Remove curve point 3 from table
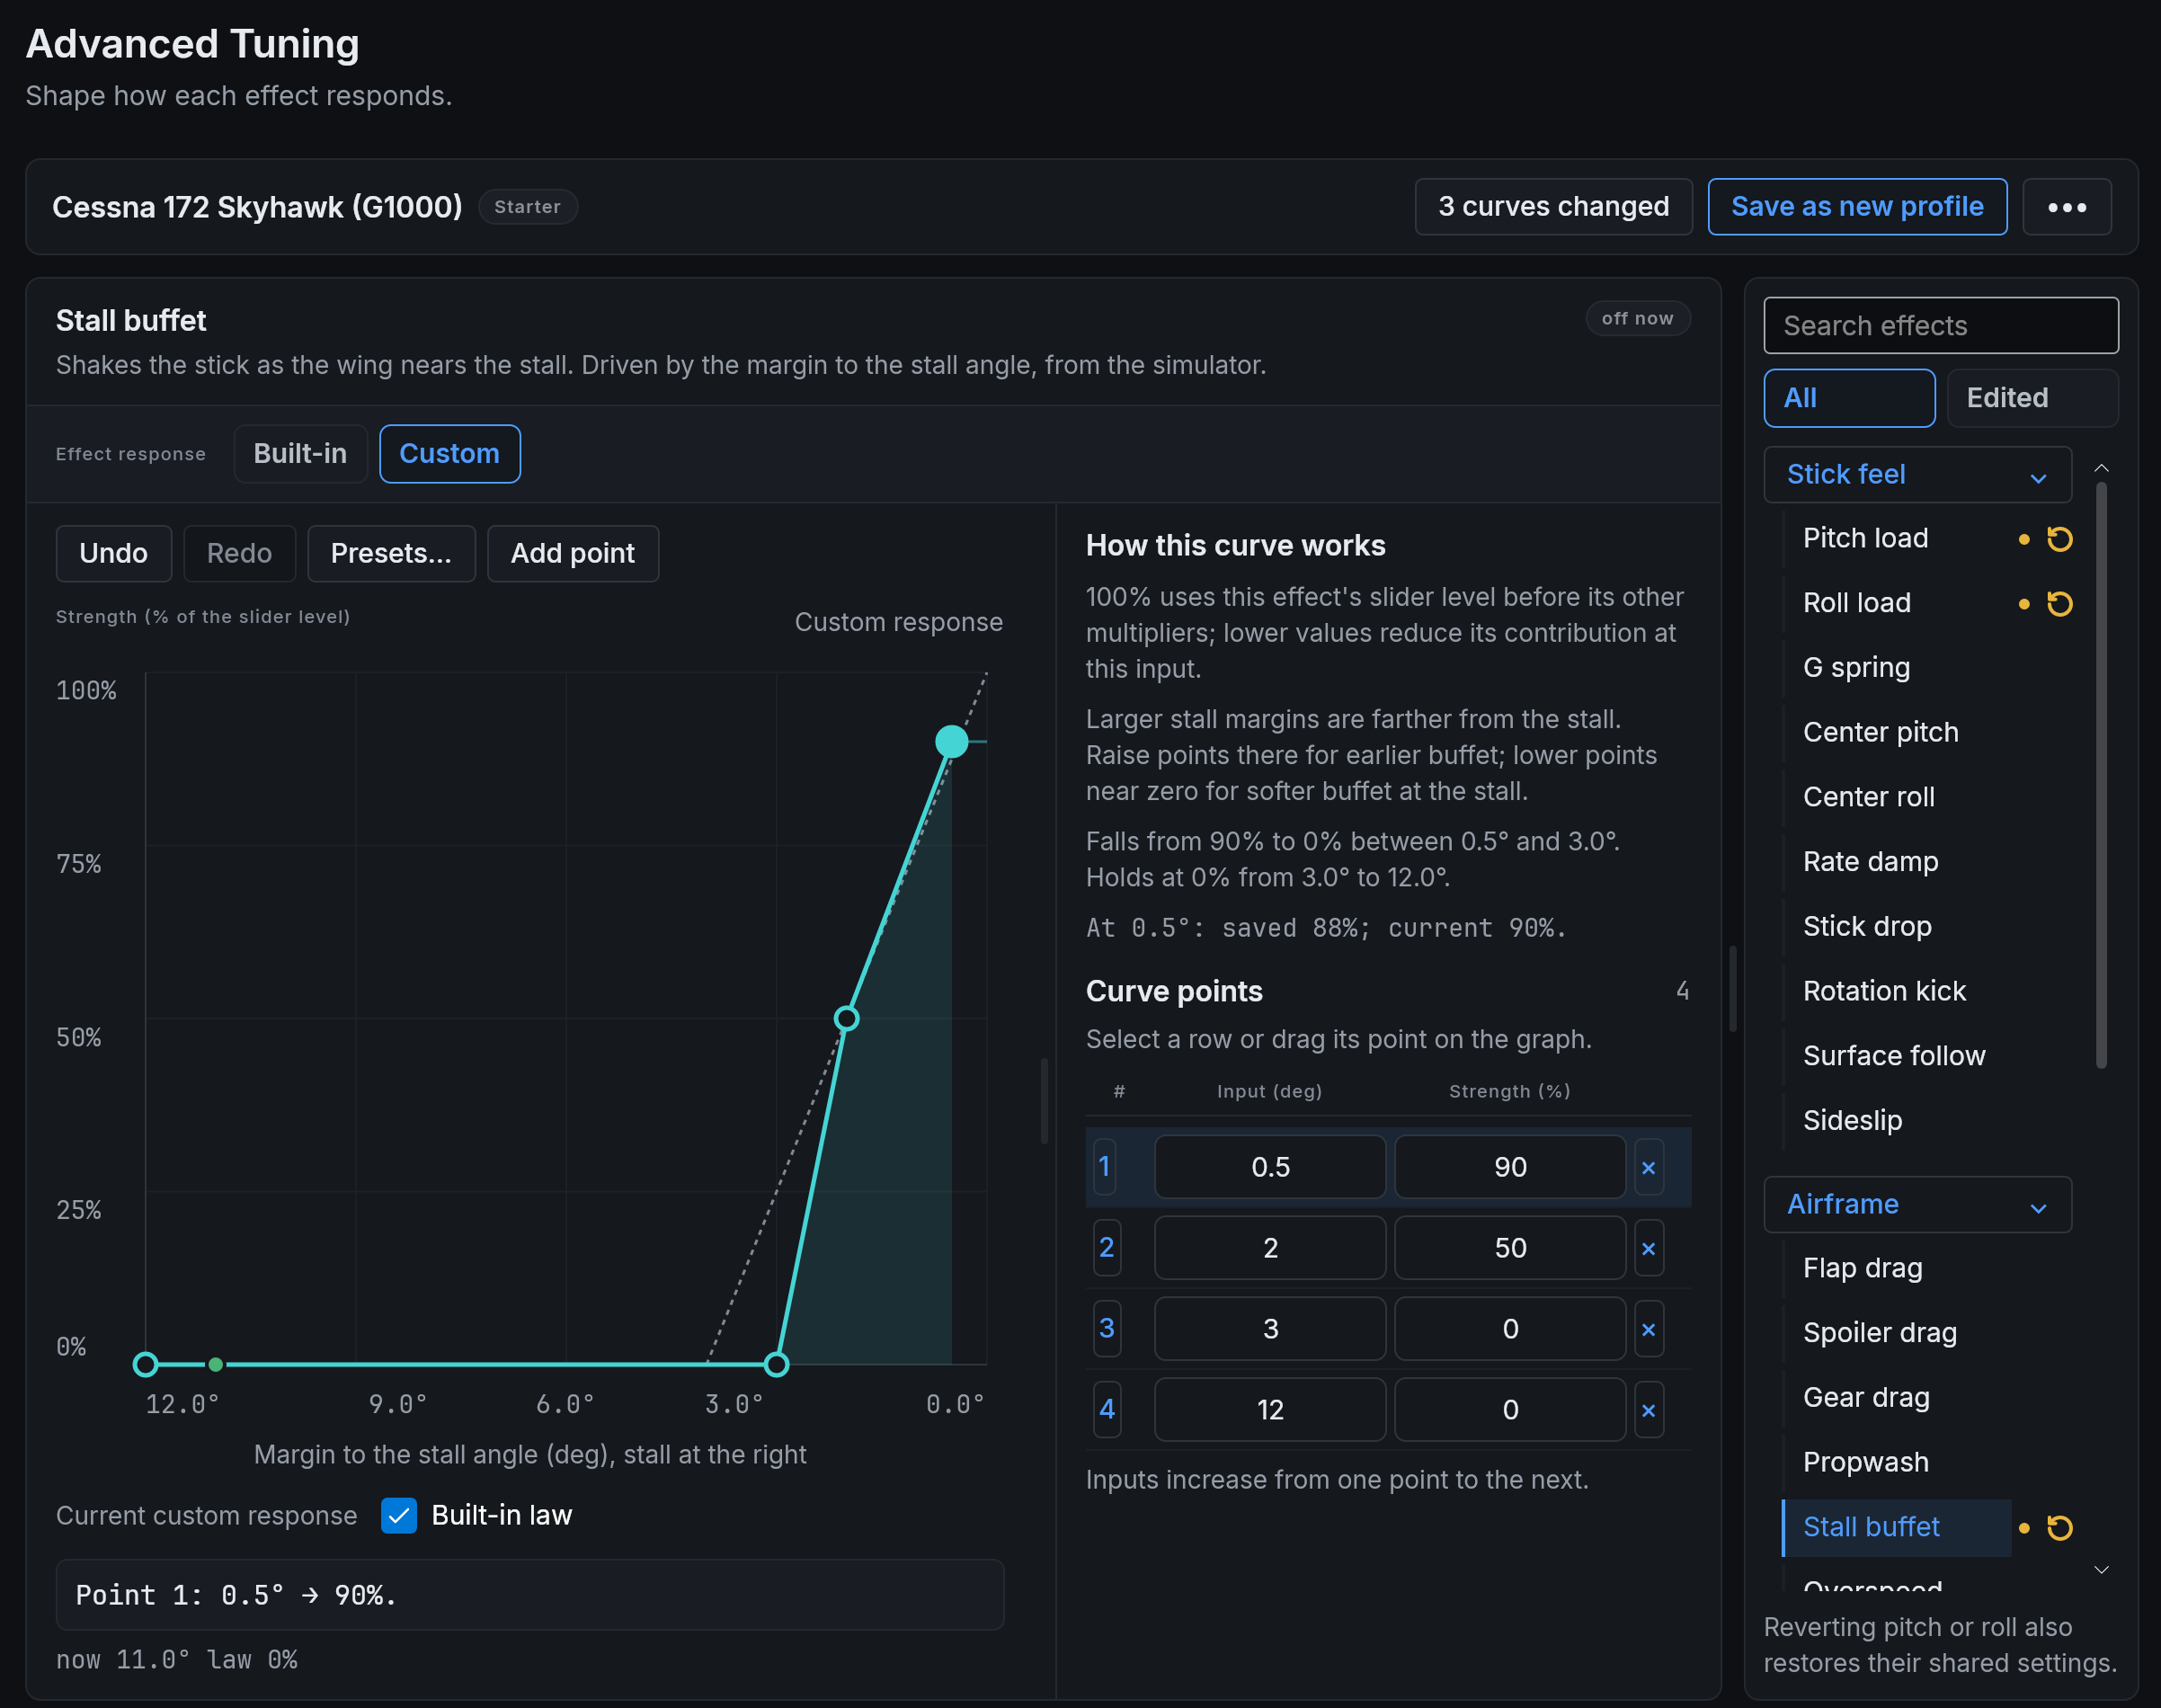 coord(1649,1329)
